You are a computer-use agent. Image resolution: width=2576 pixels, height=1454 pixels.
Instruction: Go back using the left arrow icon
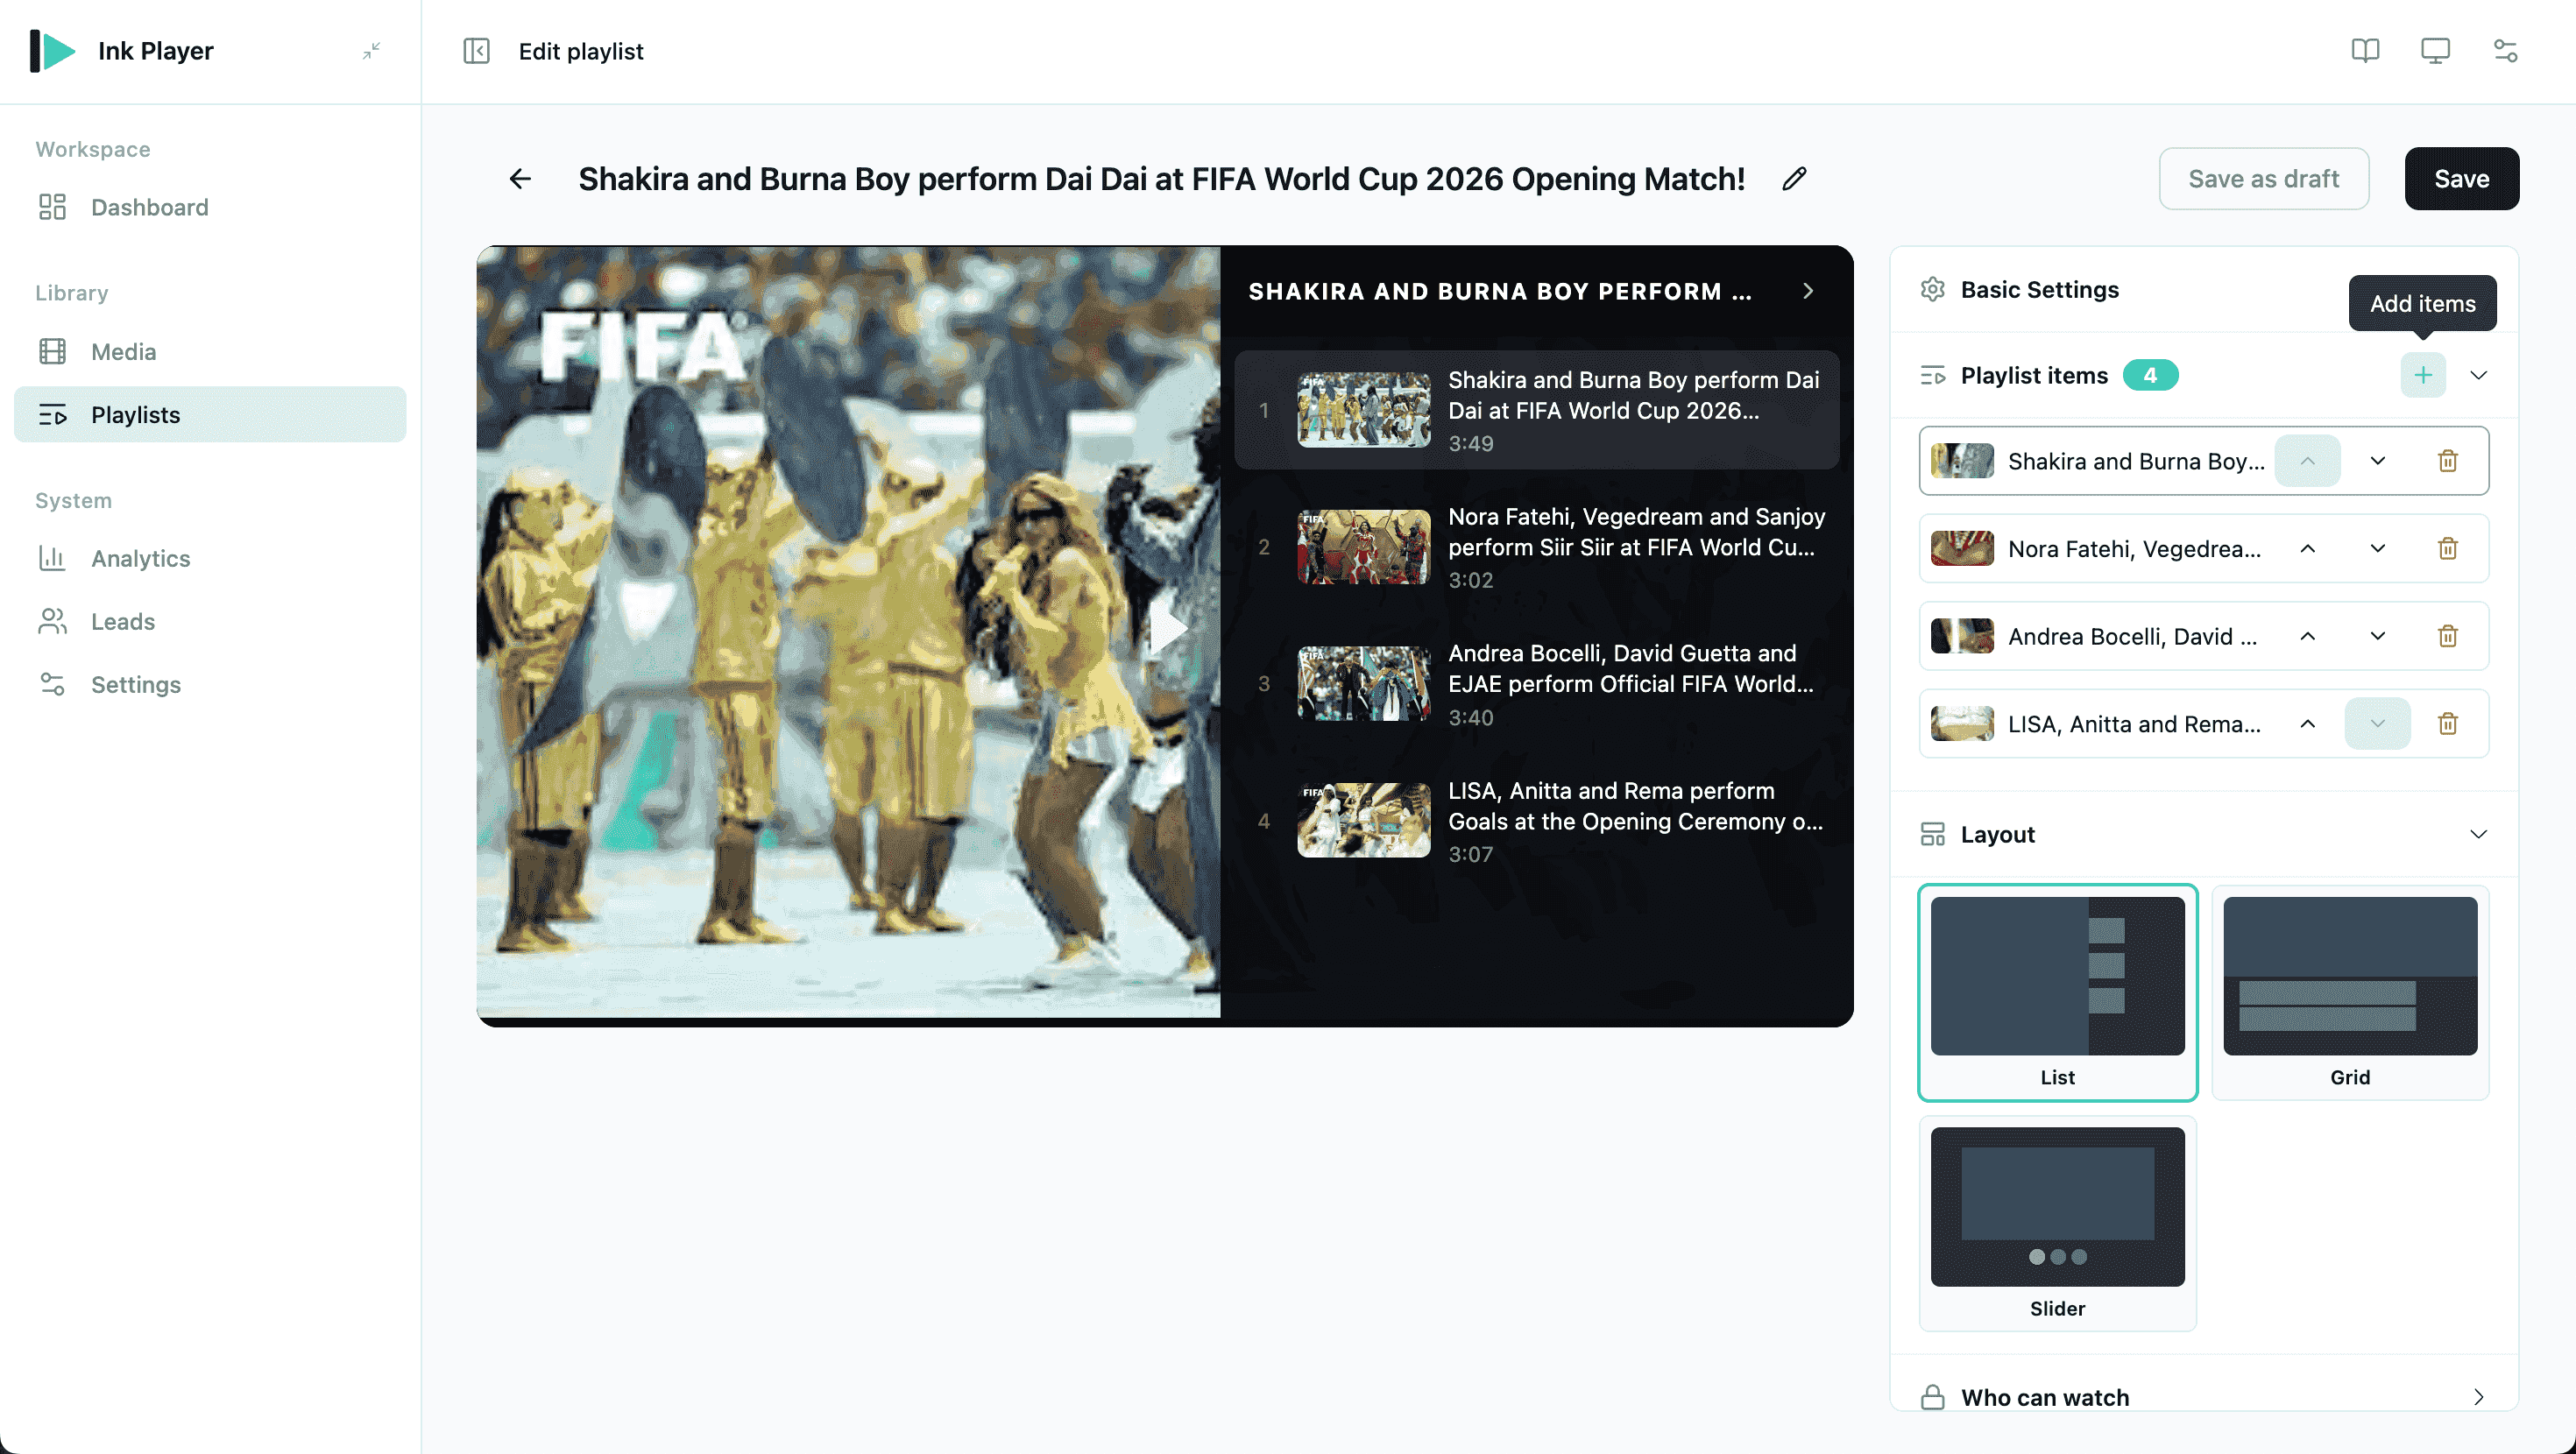pos(520,179)
